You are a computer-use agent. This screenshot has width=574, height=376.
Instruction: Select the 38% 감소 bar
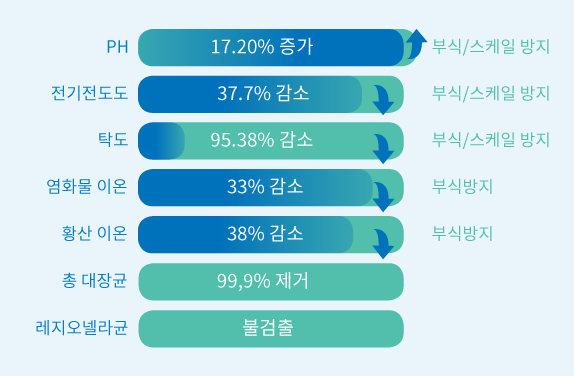pyautogui.click(x=271, y=235)
